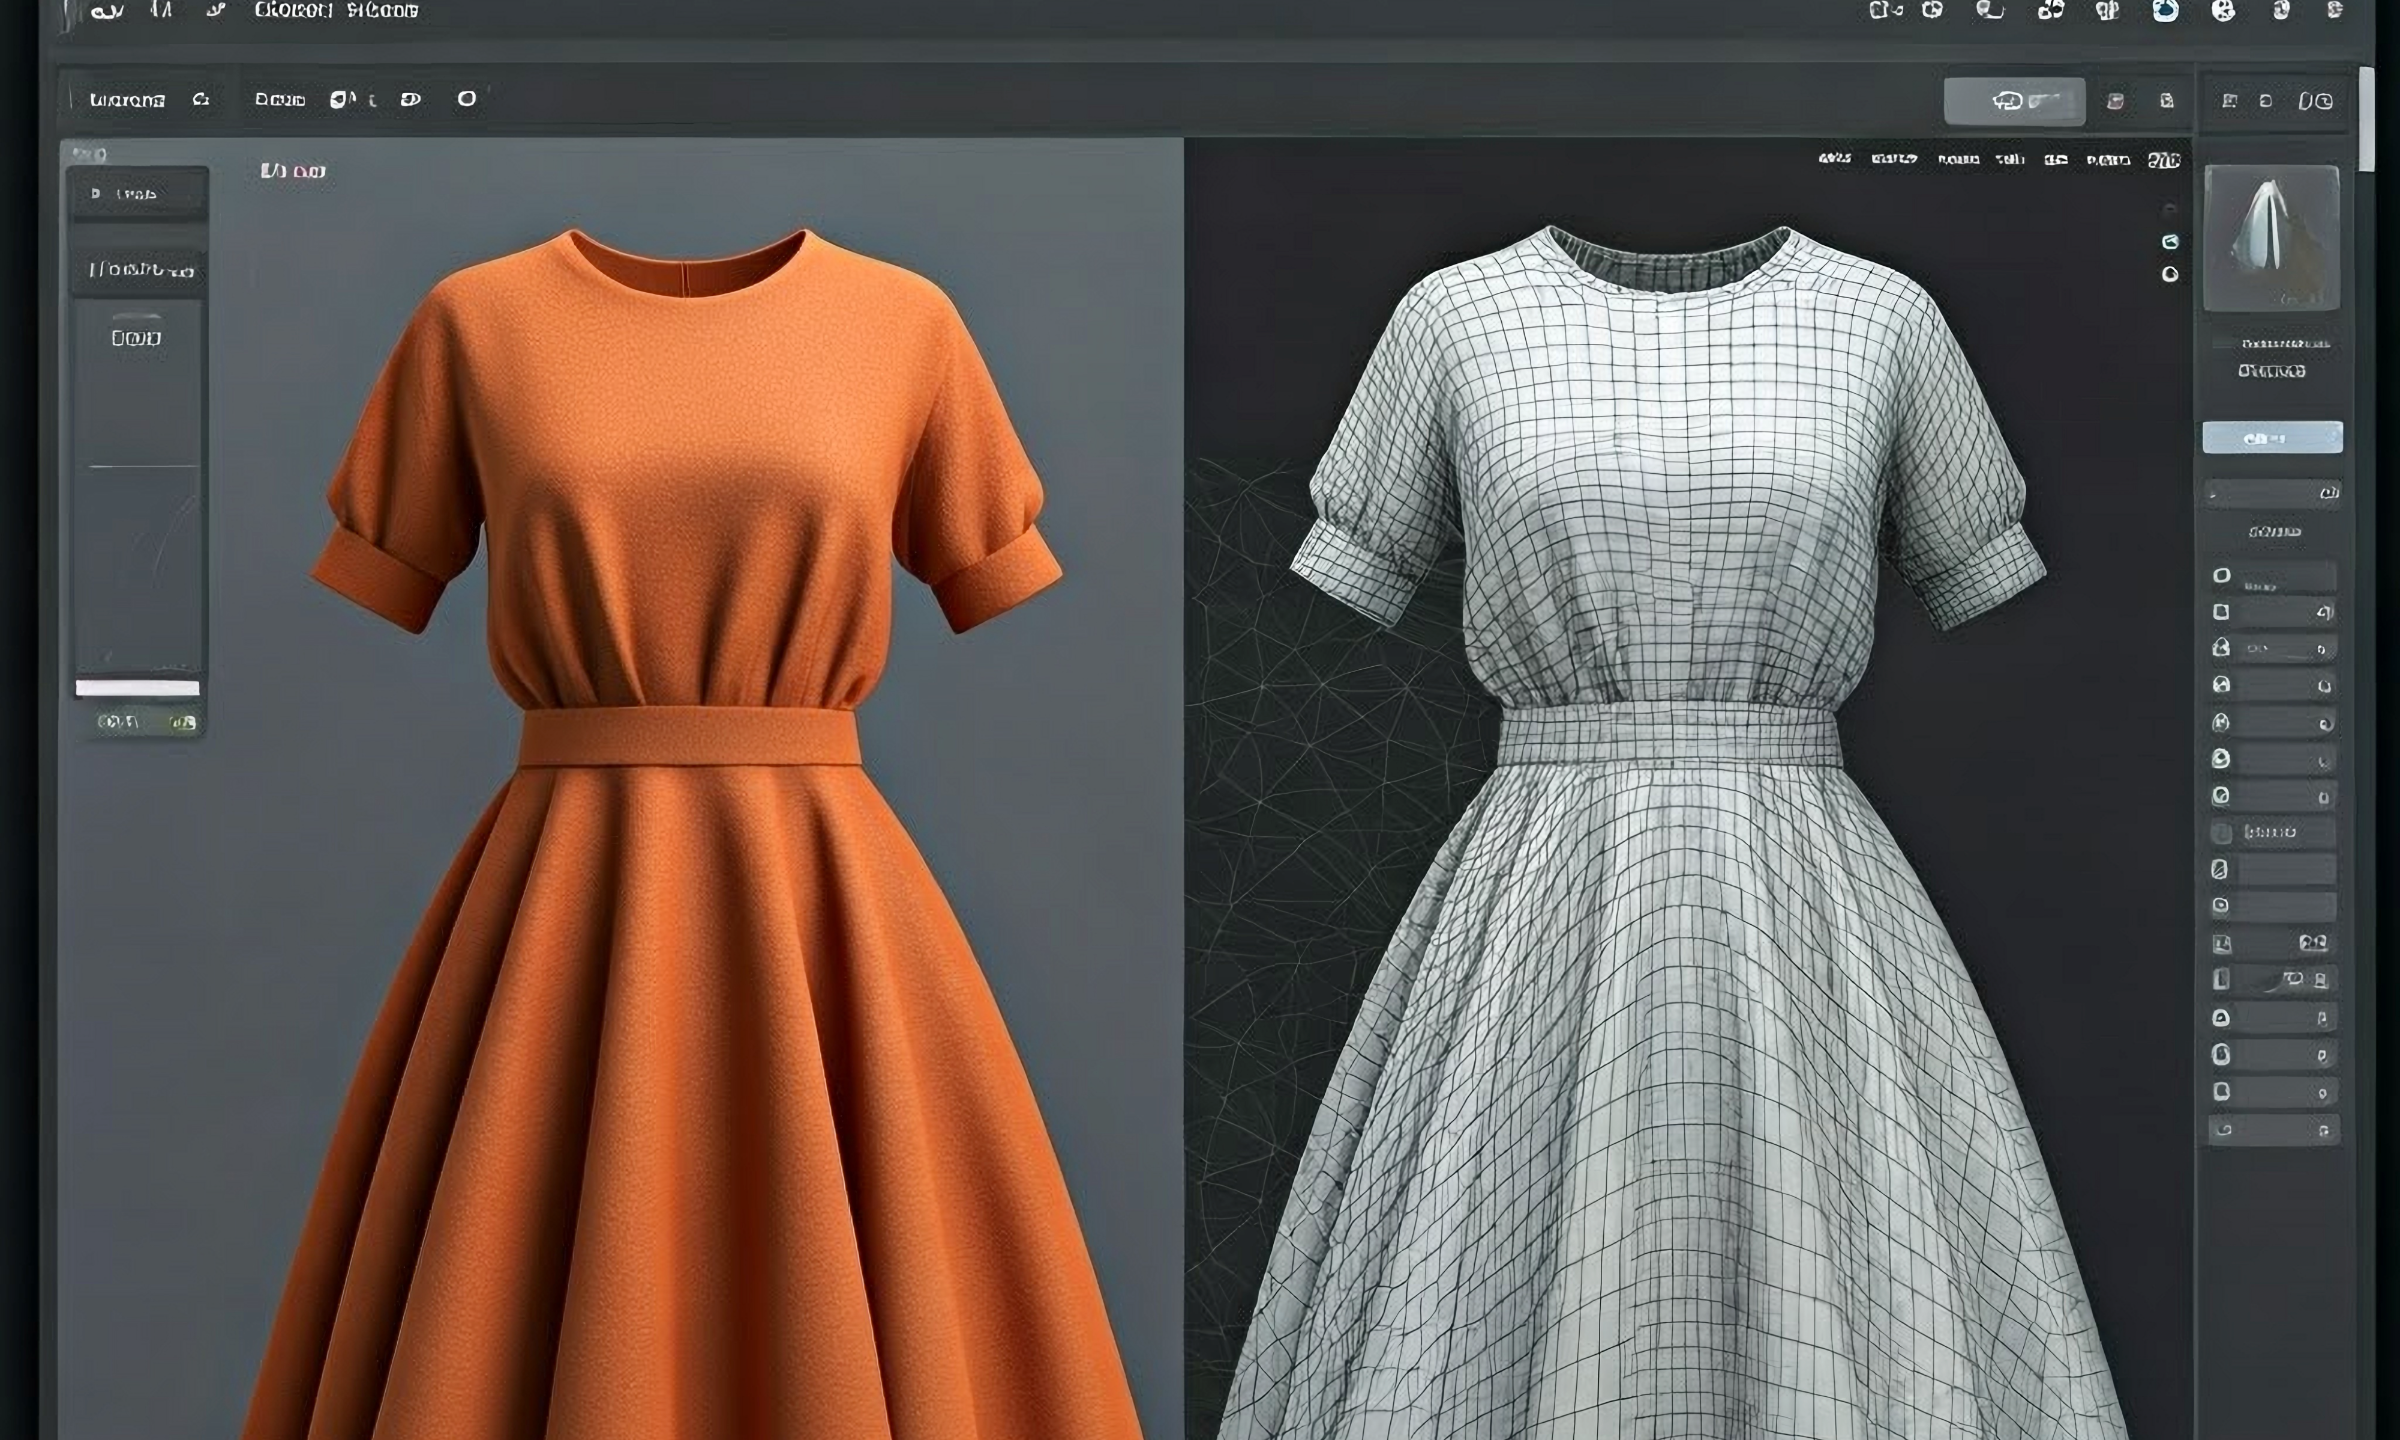Click the document icon right of the reddish icon
The image size is (2400, 1440).
point(2166,101)
